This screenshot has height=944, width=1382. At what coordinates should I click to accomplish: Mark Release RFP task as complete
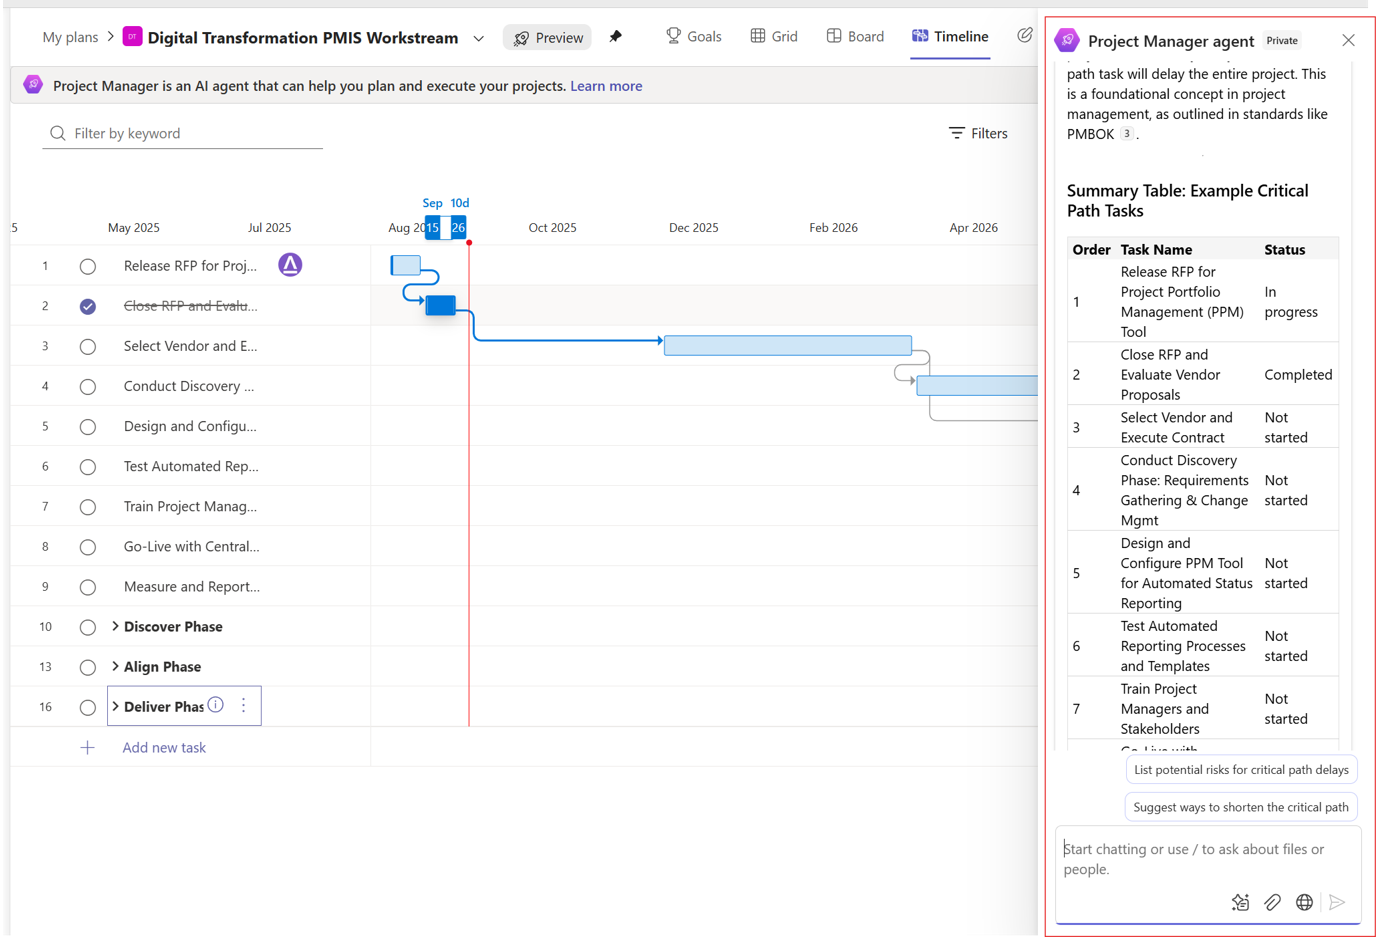[88, 266]
